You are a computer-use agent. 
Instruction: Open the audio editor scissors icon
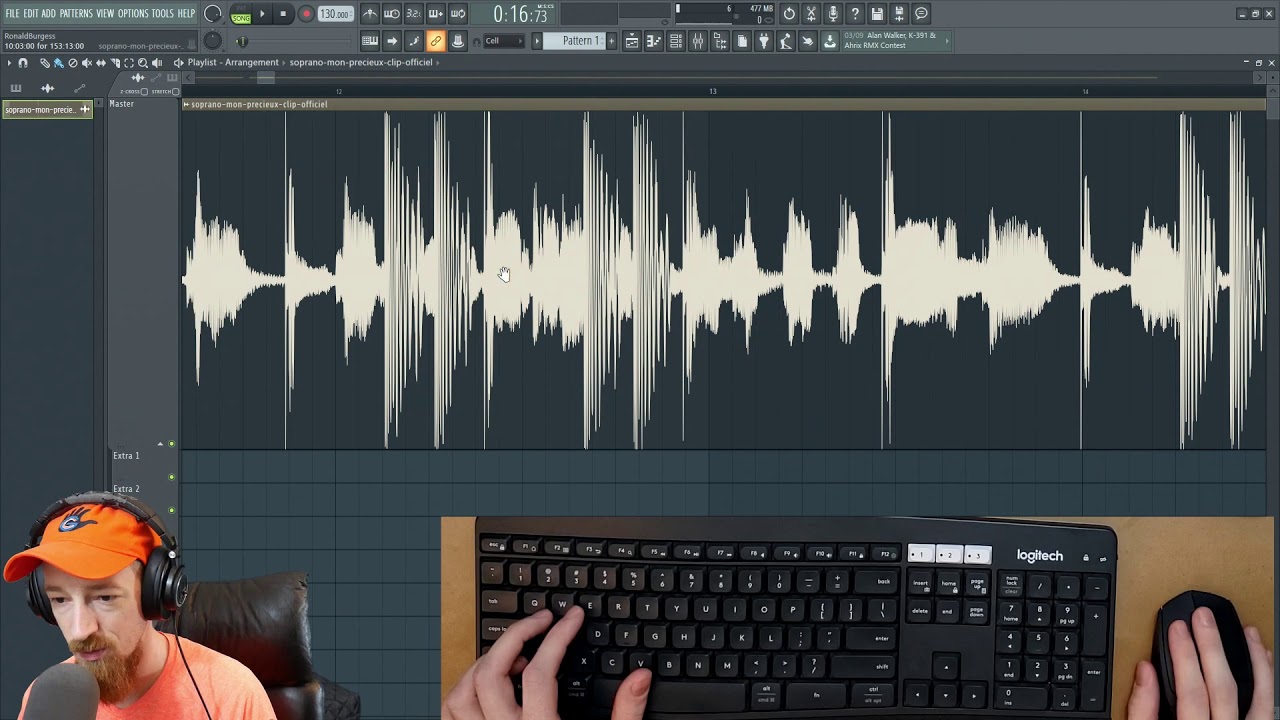point(811,14)
